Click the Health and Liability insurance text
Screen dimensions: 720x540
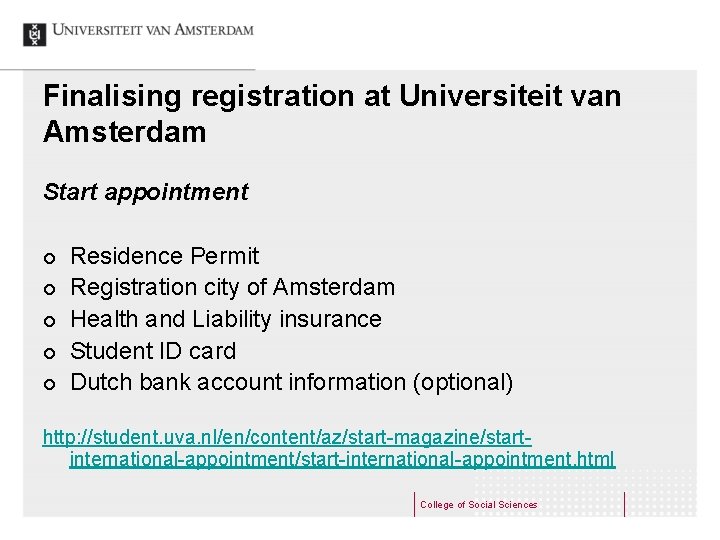(226, 320)
